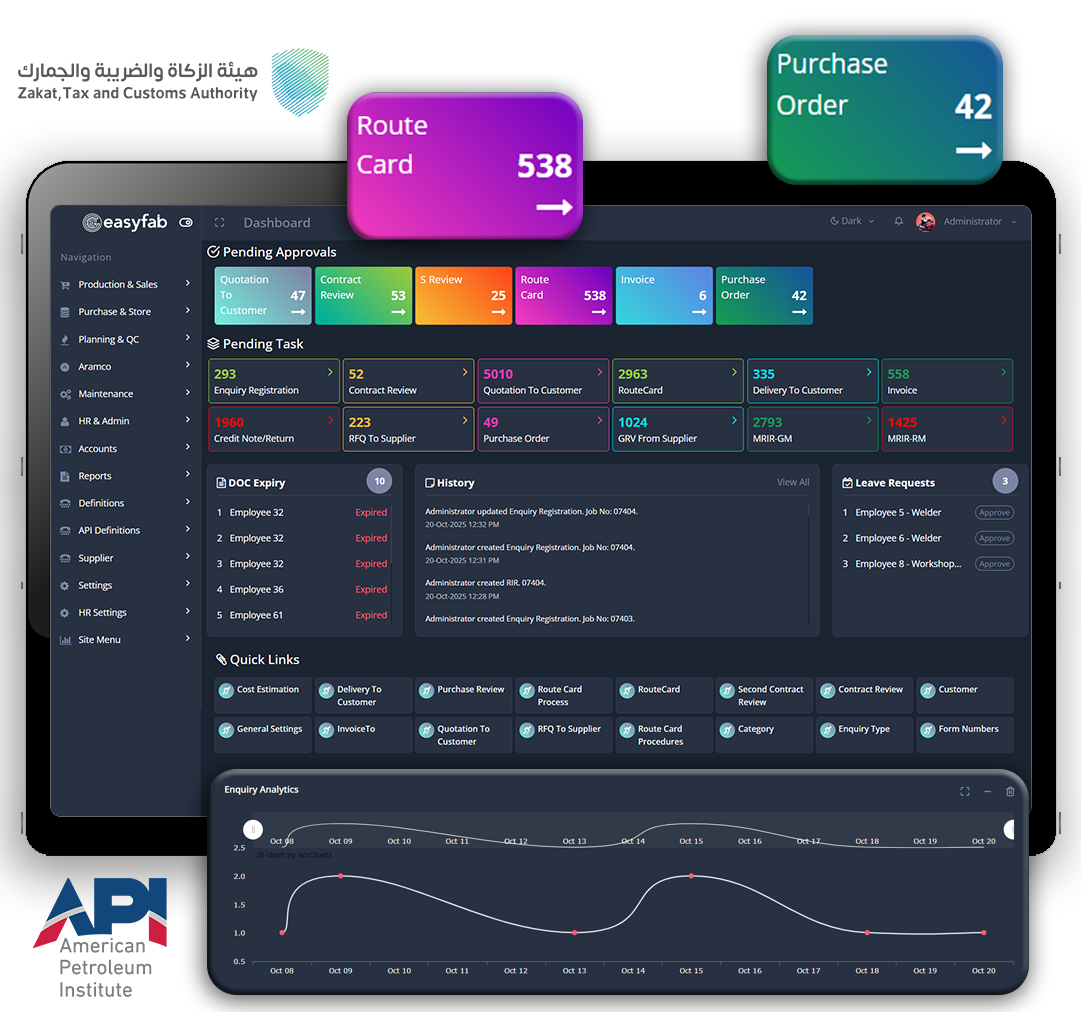Open the 1960 Credit Note/Return task
Viewport: 1081px width, 1012px height.
tap(274, 429)
